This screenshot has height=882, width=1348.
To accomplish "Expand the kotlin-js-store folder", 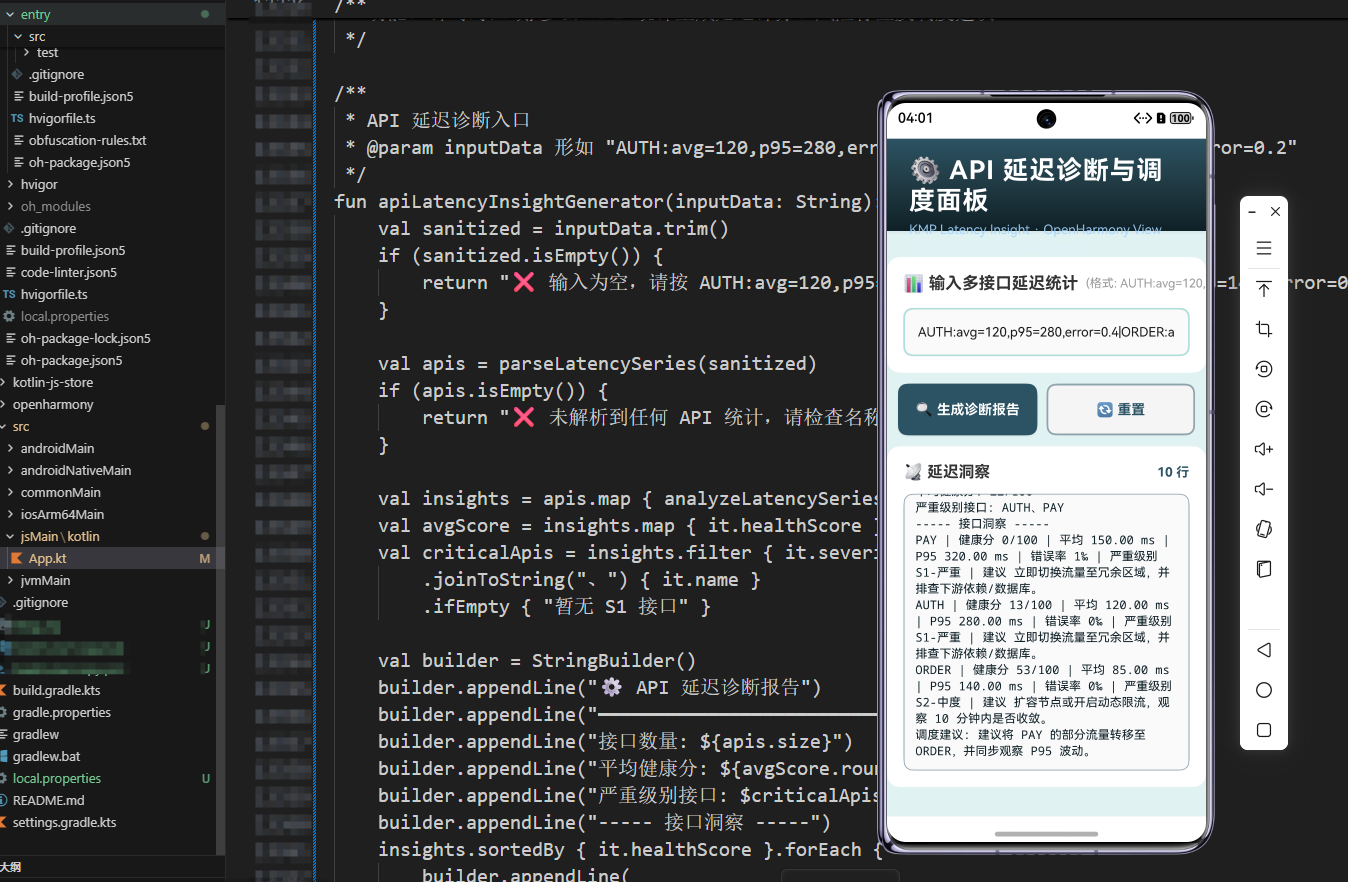I will point(3,382).
